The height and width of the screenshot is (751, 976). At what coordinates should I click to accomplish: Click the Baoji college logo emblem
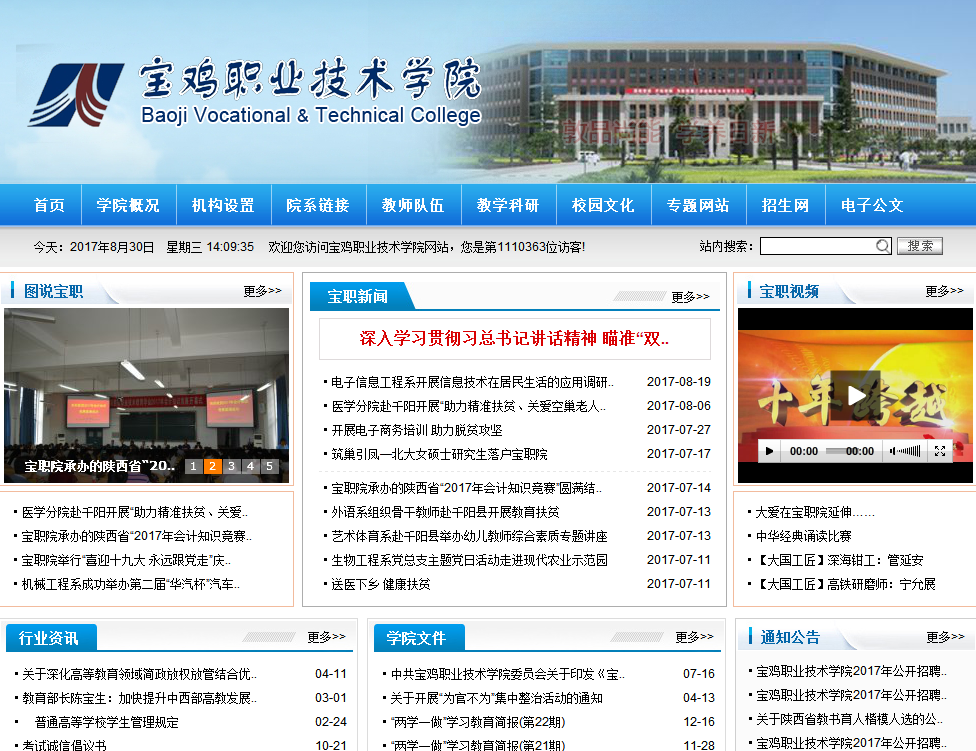[77, 96]
